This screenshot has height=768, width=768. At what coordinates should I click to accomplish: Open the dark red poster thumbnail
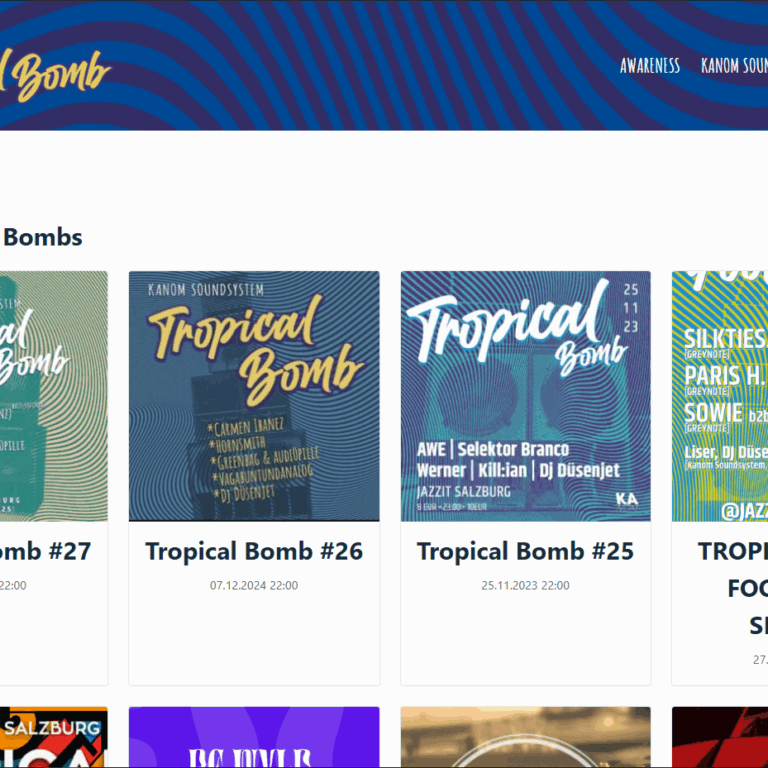click(x=720, y=737)
